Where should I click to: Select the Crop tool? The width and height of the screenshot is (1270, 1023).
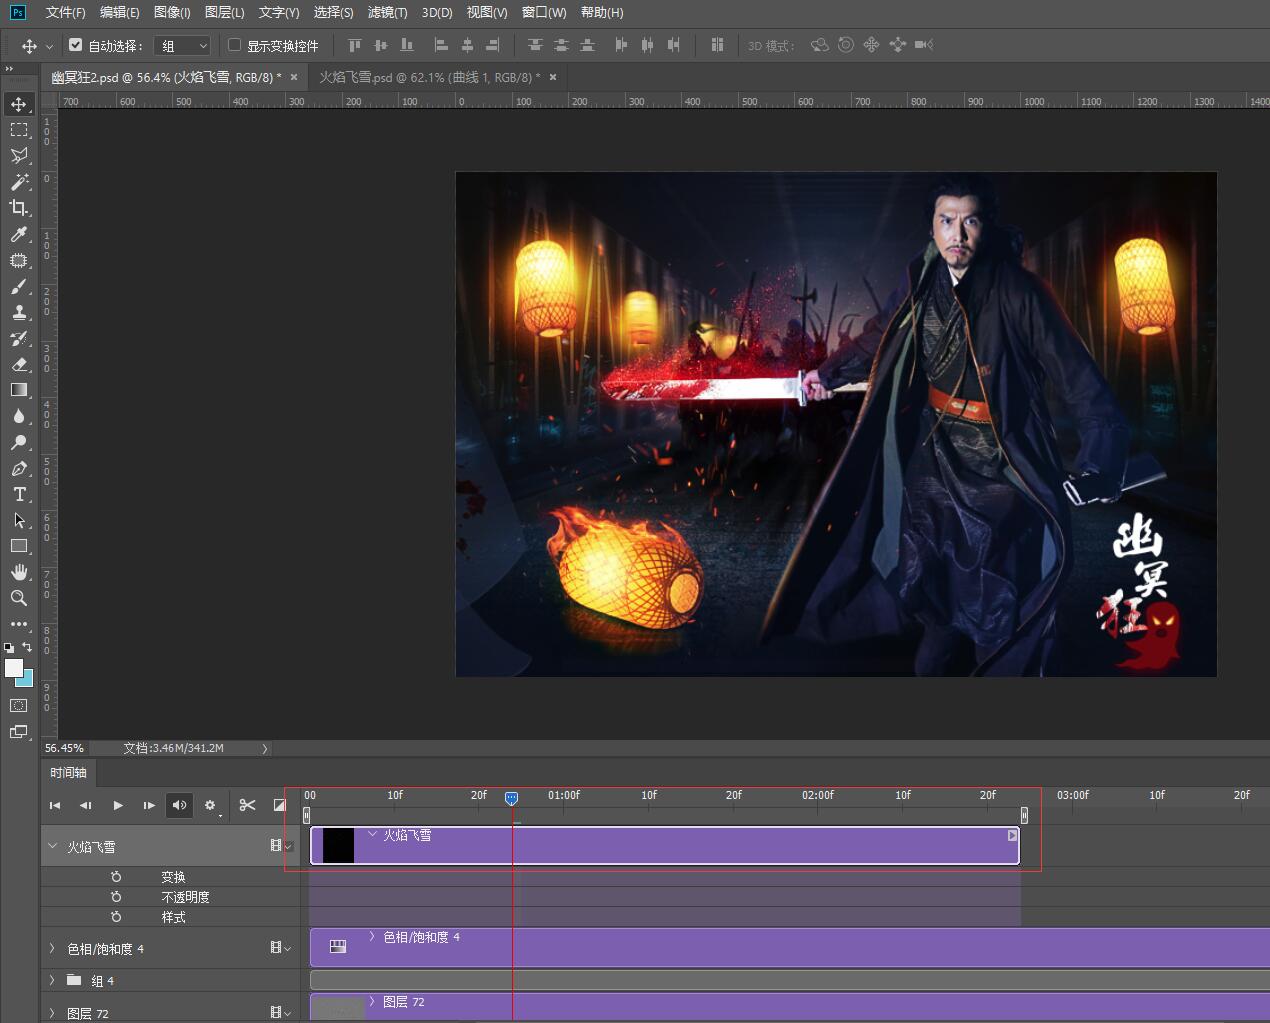pyautogui.click(x=19, y=208)
